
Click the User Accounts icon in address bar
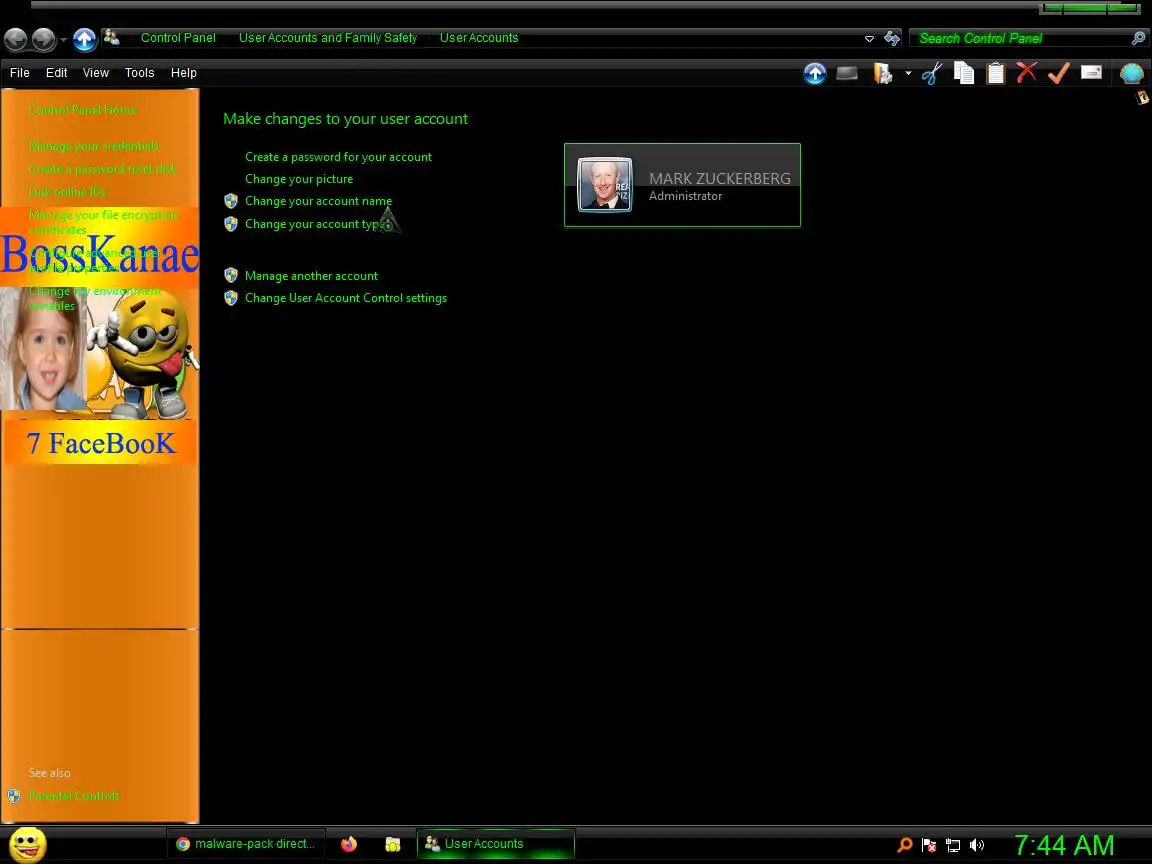(112, 37)
